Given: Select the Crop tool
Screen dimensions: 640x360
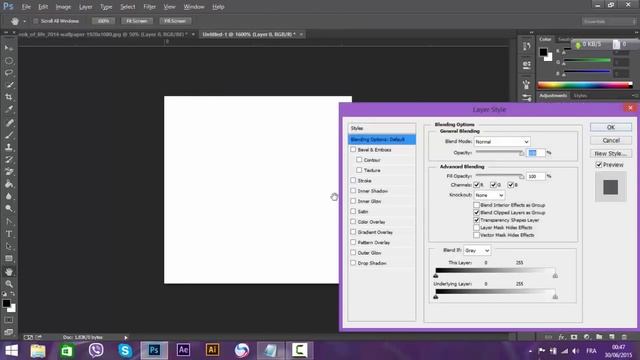Looking at the screenshot, I should [9, 97].
